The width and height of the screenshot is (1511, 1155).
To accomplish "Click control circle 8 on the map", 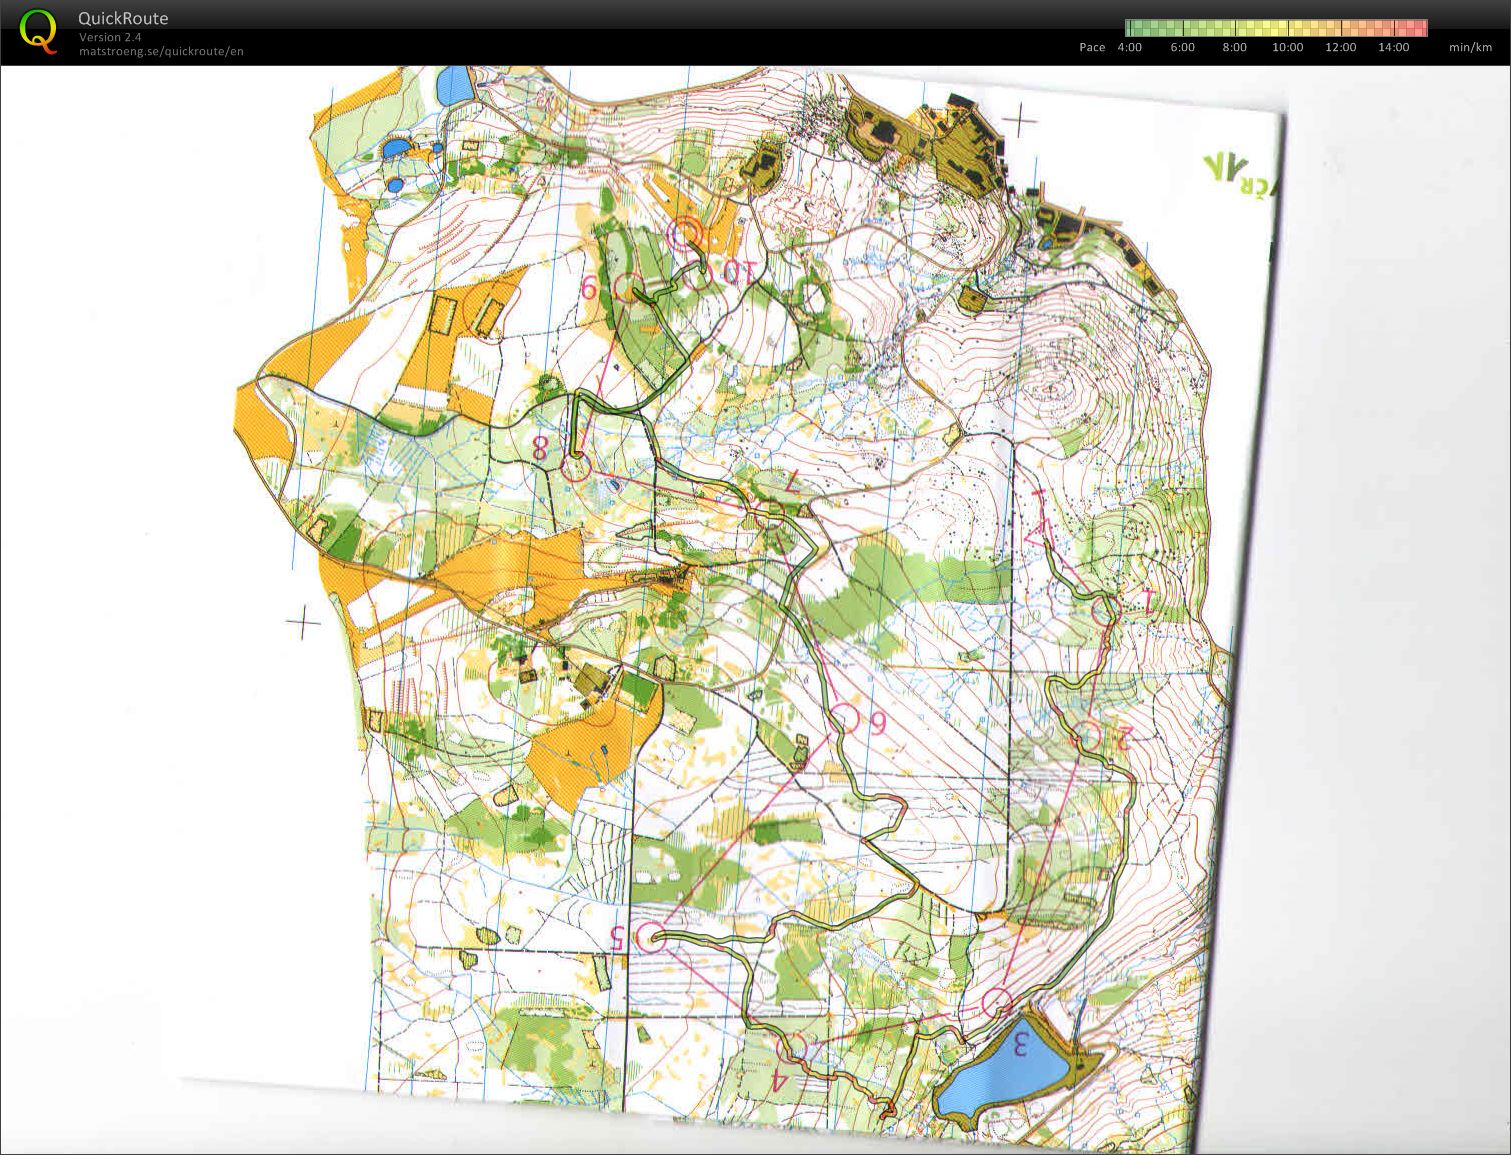I will coord(576,468).
